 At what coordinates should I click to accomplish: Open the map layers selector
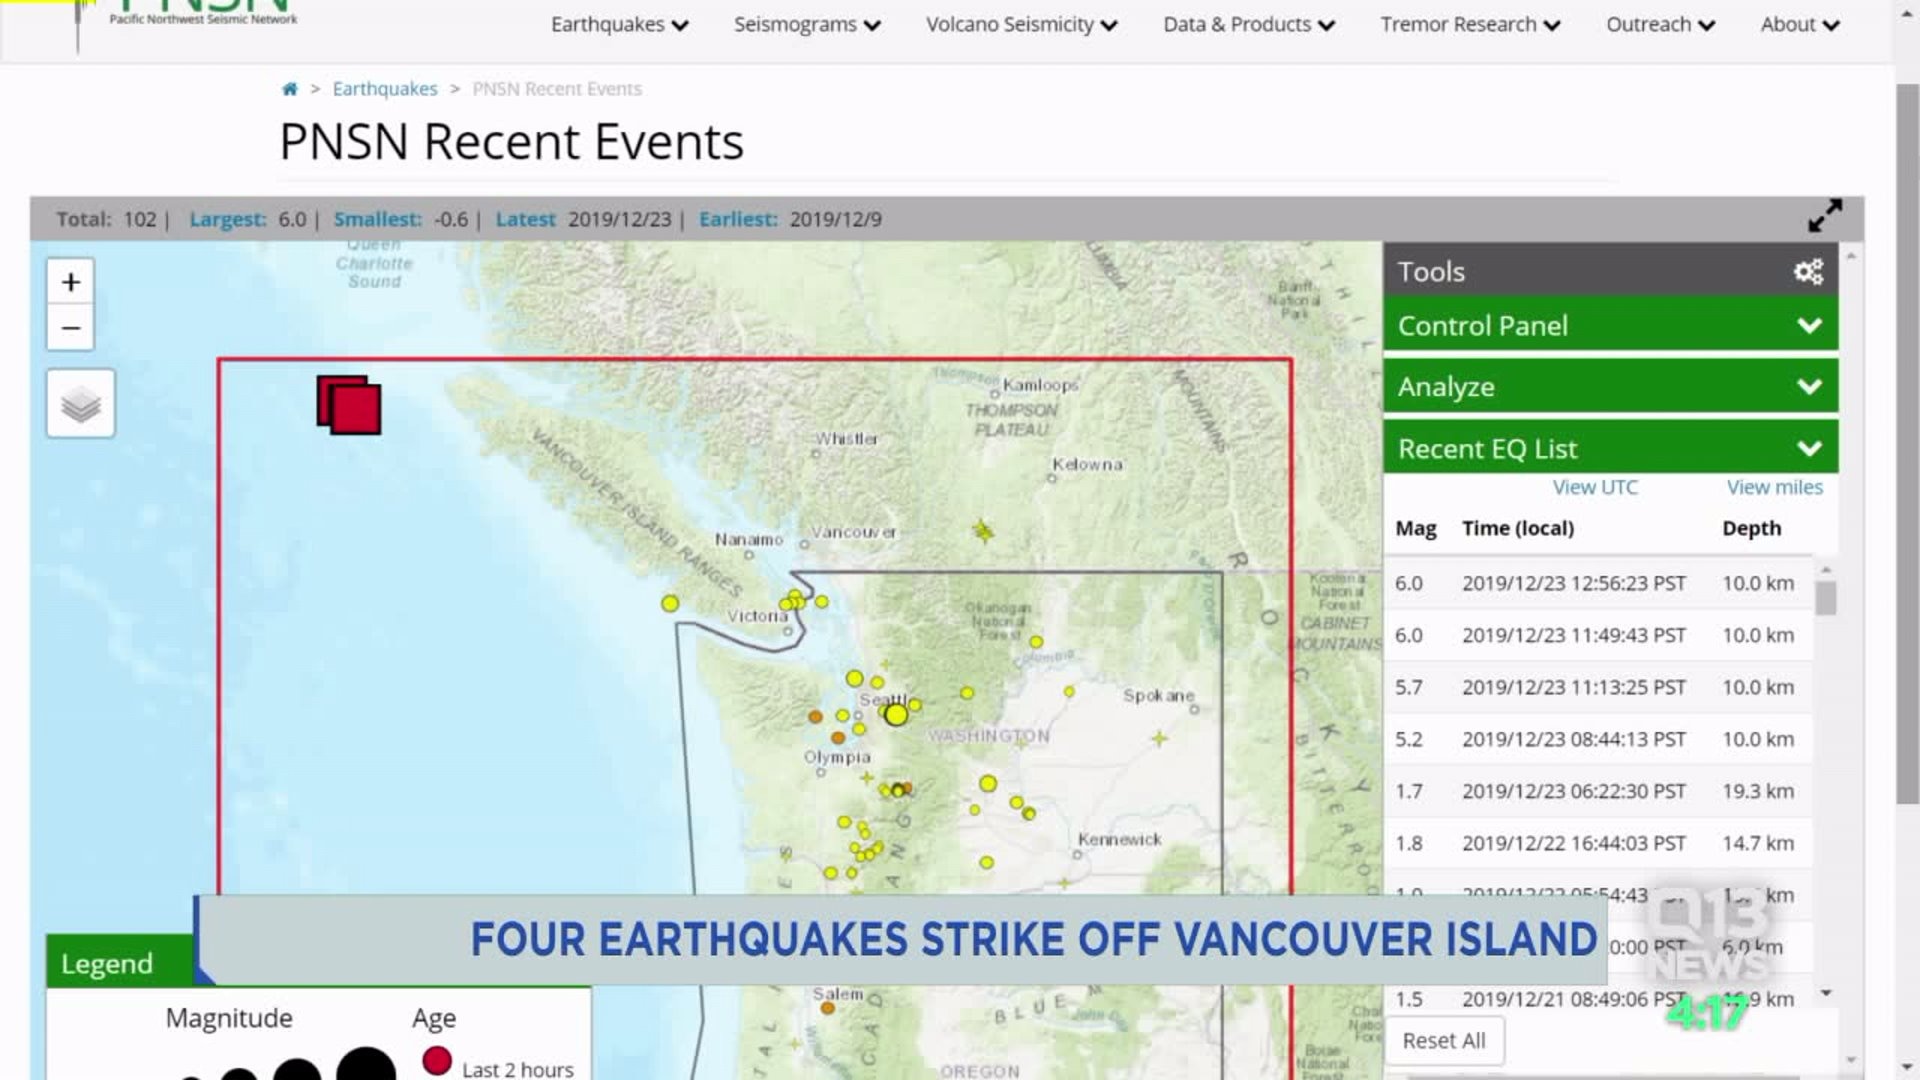click(80, 404)
